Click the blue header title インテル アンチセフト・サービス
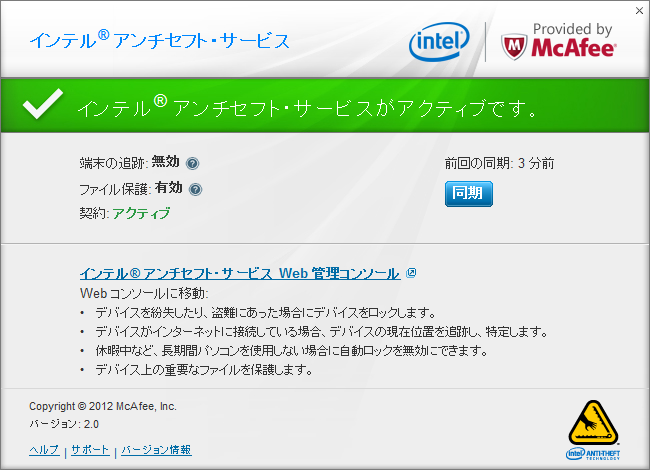650x470 pixels. (x=160, y=41)
